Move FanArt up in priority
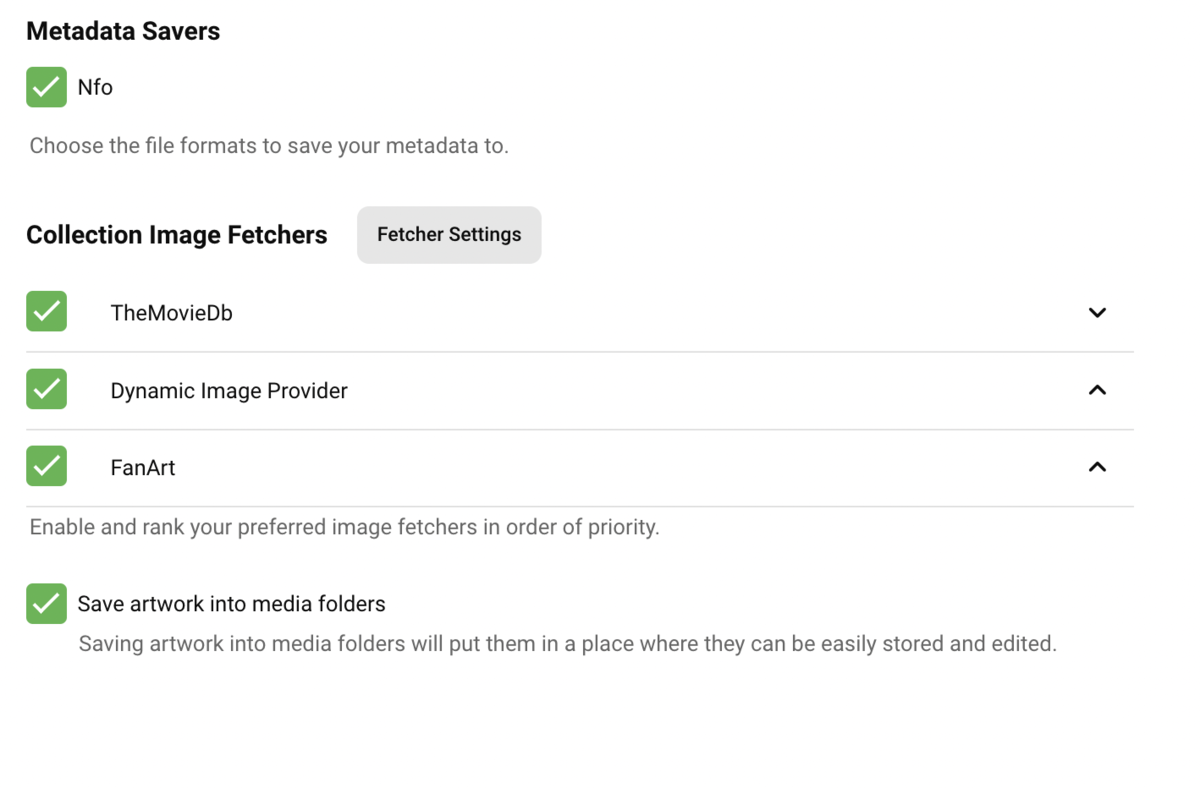1200x788 pixels. [1097, 467]
